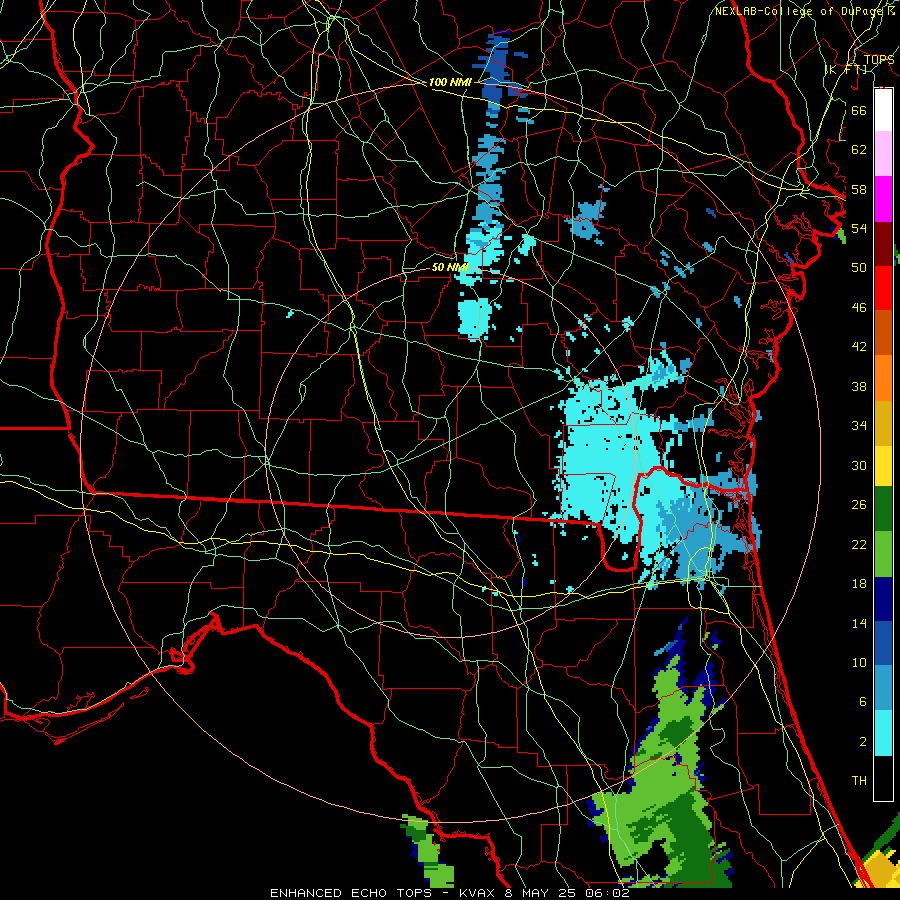Select the bright red swatch near 50
Image resolution: width=900 pixels, height=900 pixels.
tap(883, 288)
